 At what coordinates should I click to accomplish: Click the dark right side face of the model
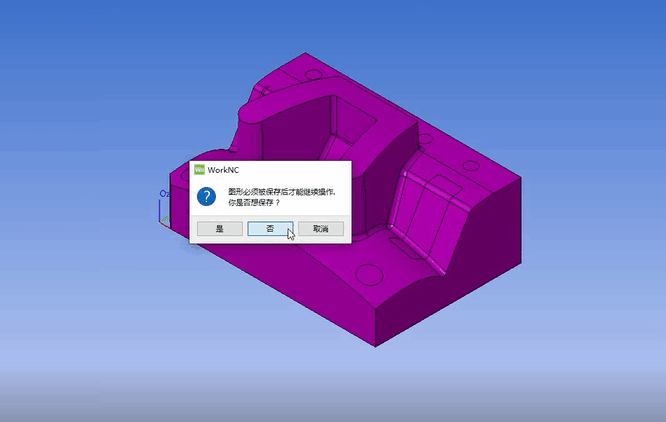[480, 263]
